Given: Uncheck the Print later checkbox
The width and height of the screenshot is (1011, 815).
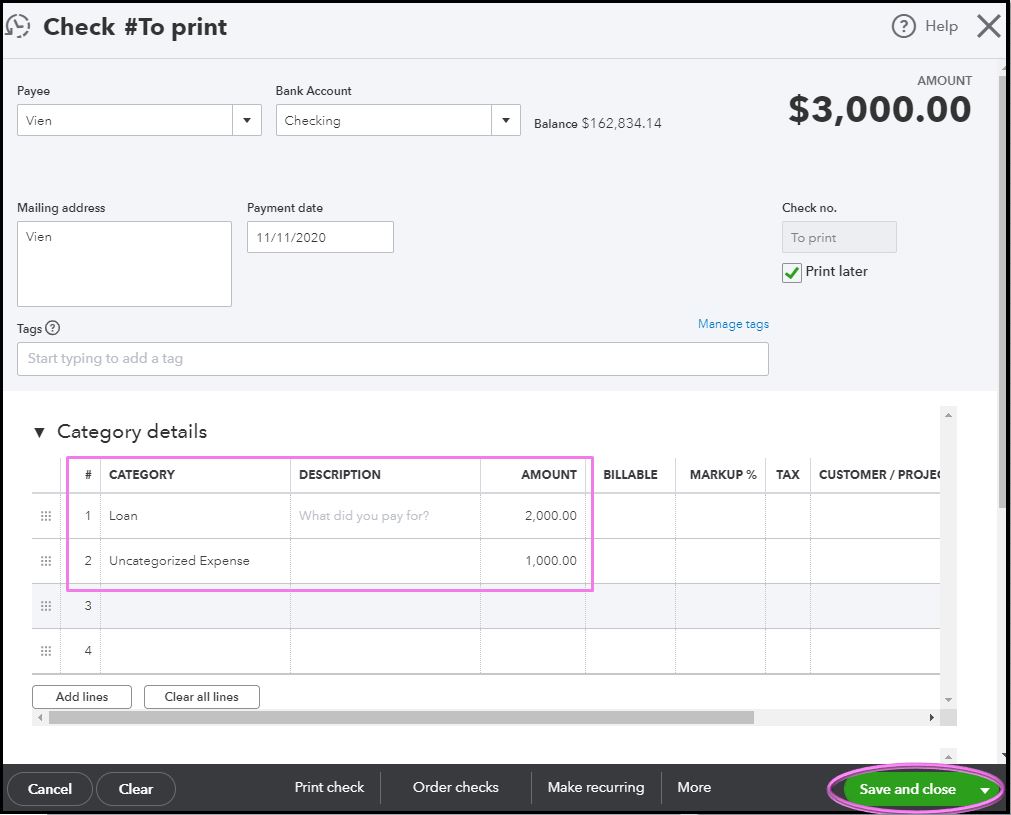Looking at the screenshot, I should 792,272.
